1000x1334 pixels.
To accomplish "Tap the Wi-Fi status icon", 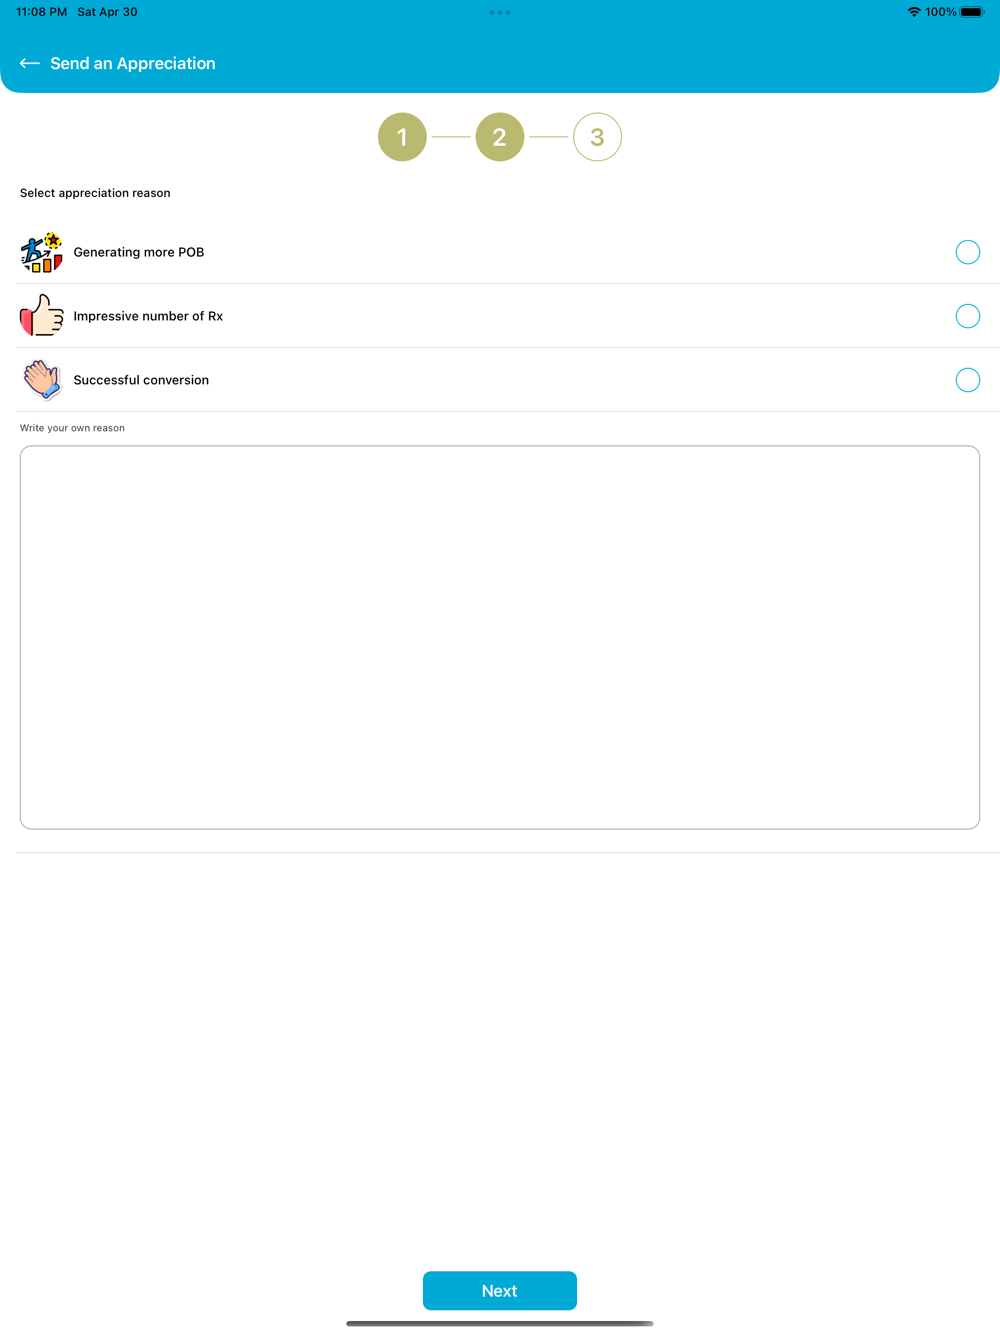I will pyautogui.click(x=914, y=12).
